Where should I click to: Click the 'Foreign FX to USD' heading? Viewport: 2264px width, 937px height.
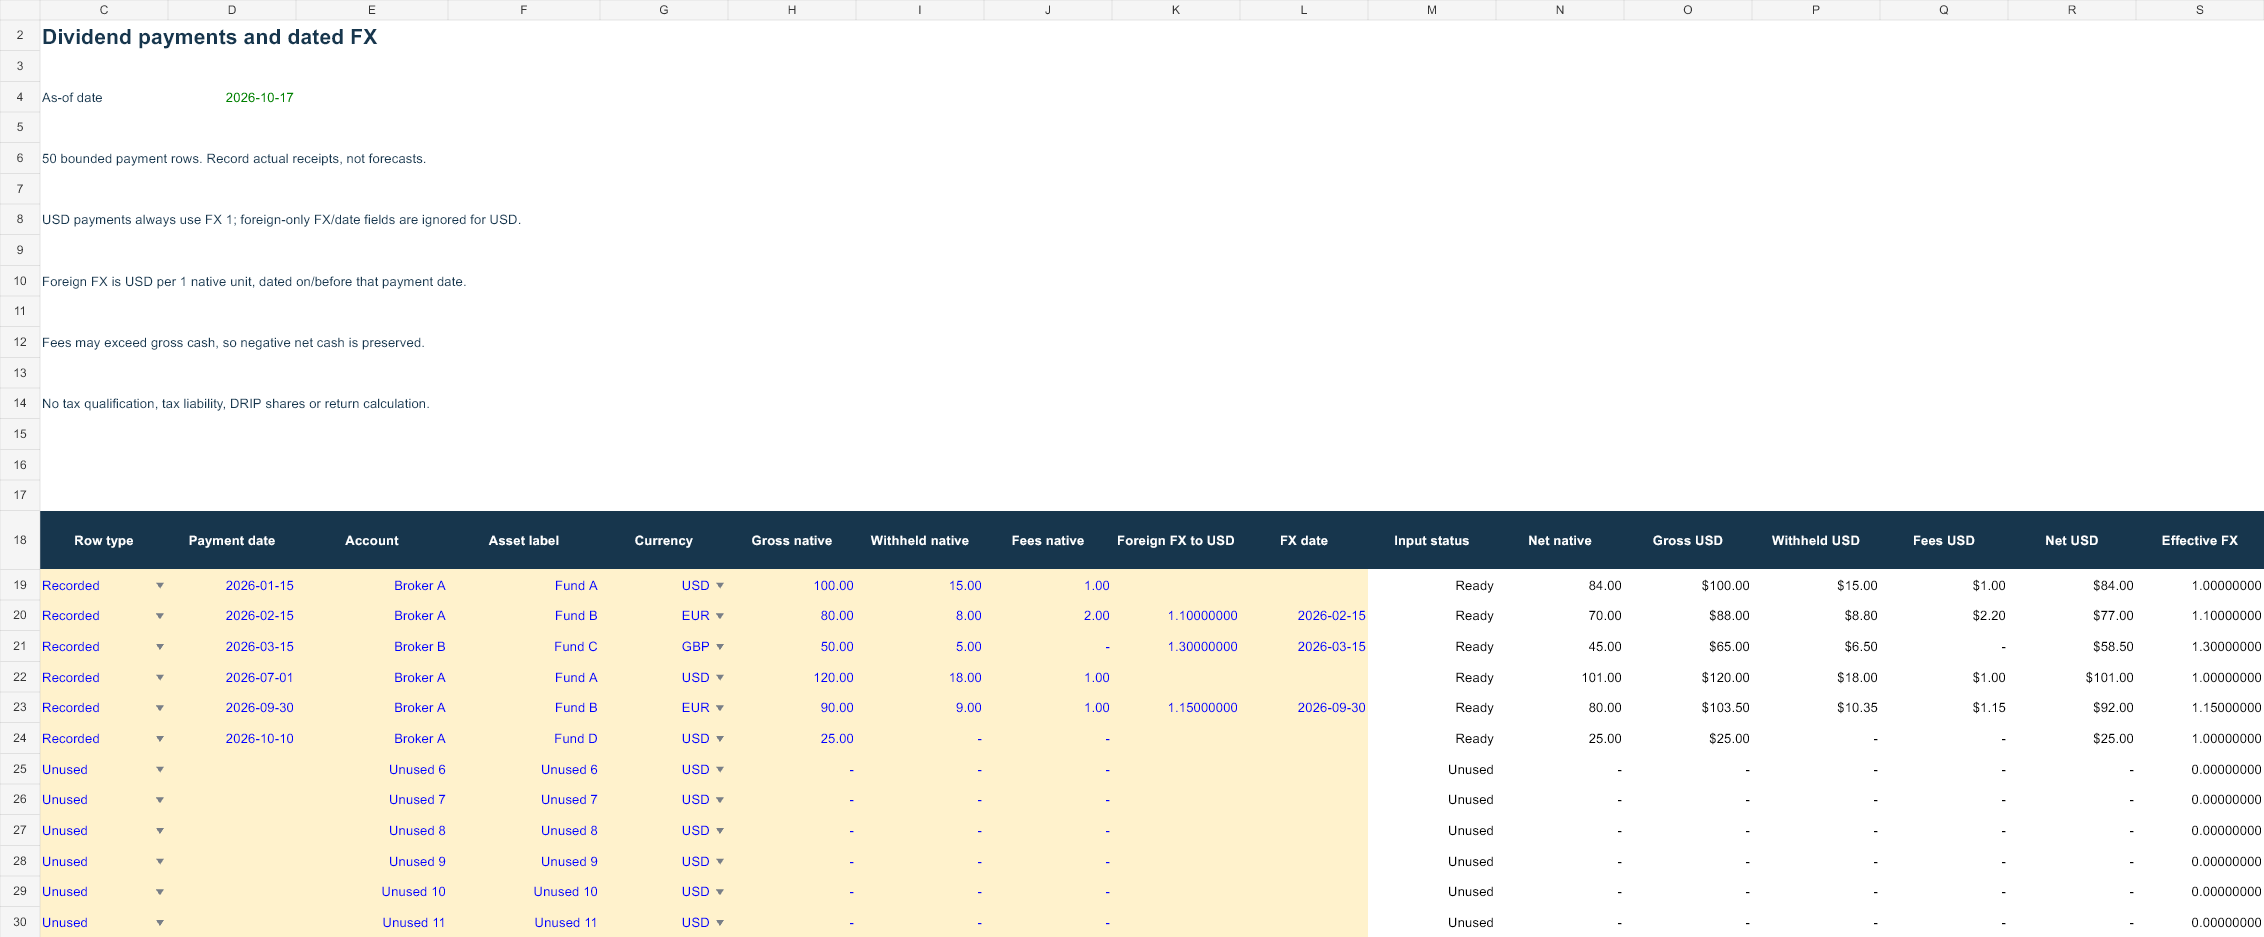click(x=1176, y=541)
